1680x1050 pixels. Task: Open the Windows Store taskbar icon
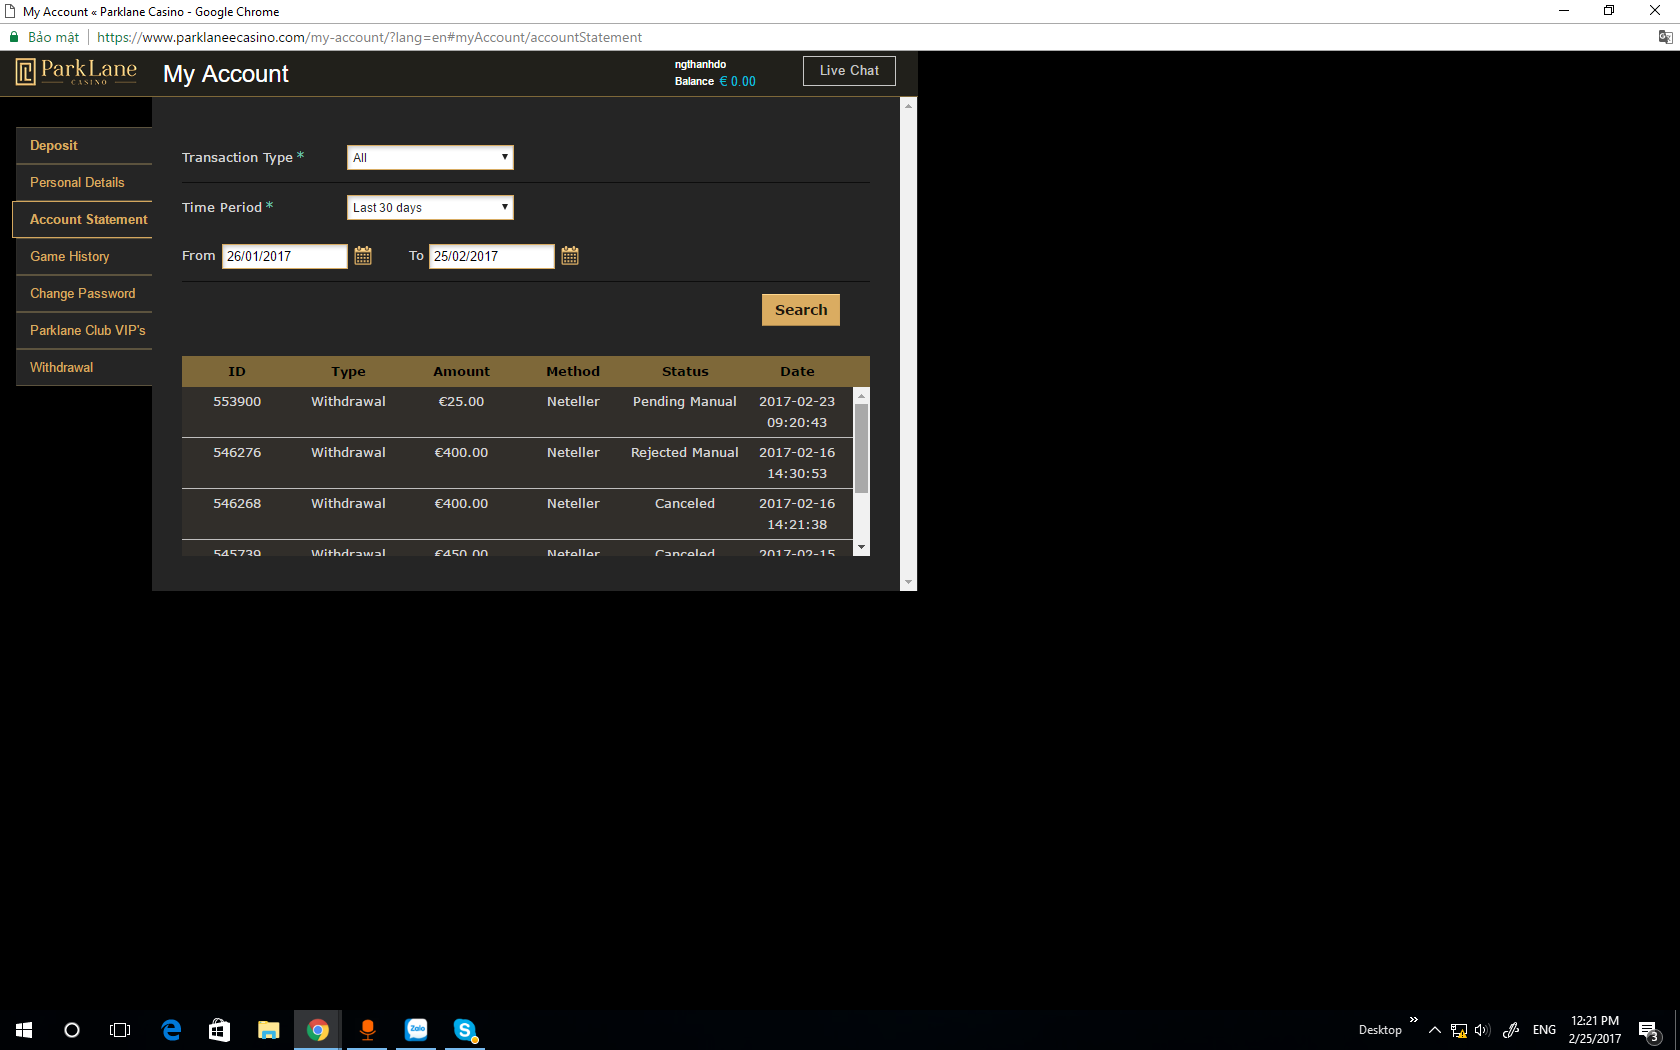point(220,1030)
